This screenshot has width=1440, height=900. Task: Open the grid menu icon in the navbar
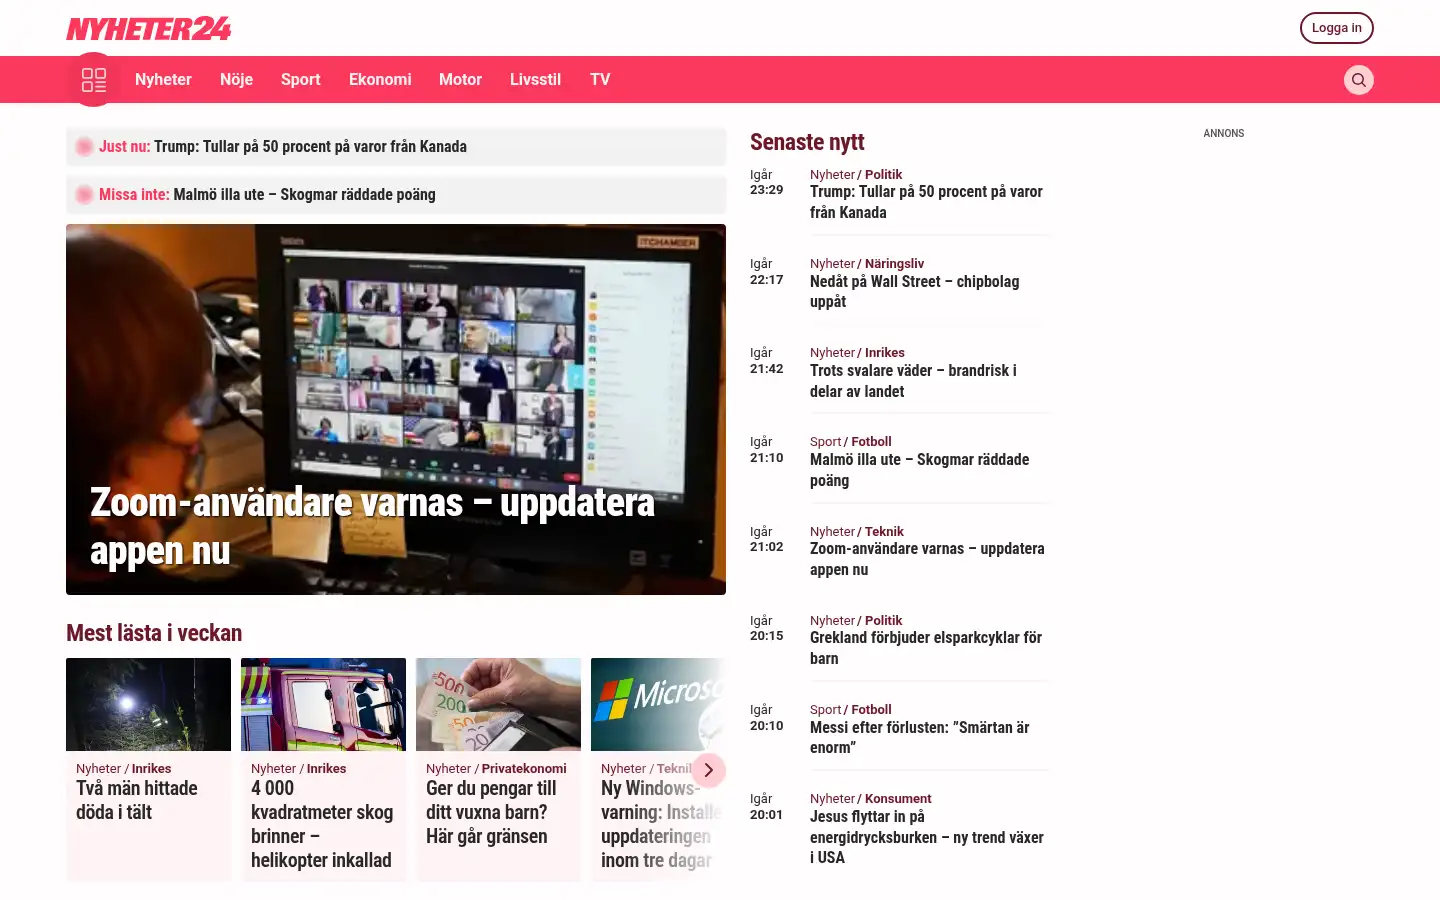click(x=94, y=80)
